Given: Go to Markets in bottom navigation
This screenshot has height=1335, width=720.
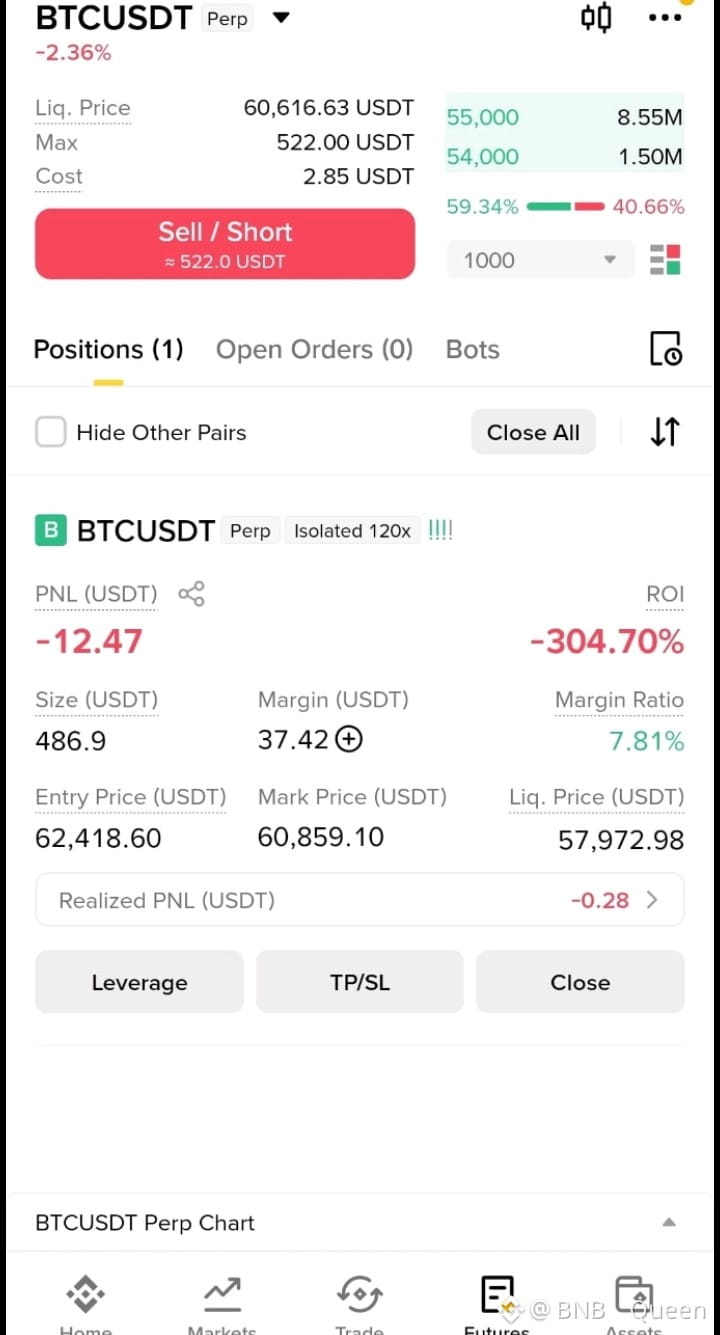Looking at the screenshot, I should pyautogui.click(x=222, y=1305).
